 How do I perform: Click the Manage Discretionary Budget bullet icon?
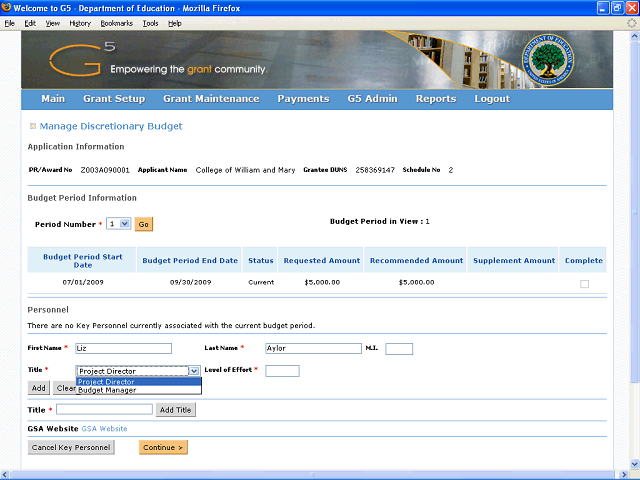[32, 127]
